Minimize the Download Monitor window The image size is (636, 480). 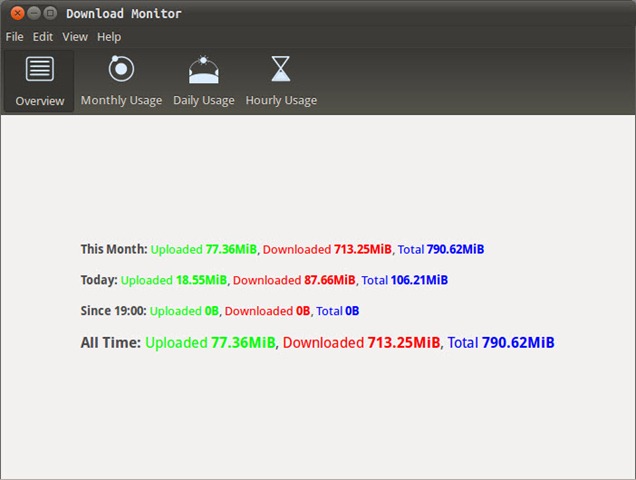pos(34,13)
